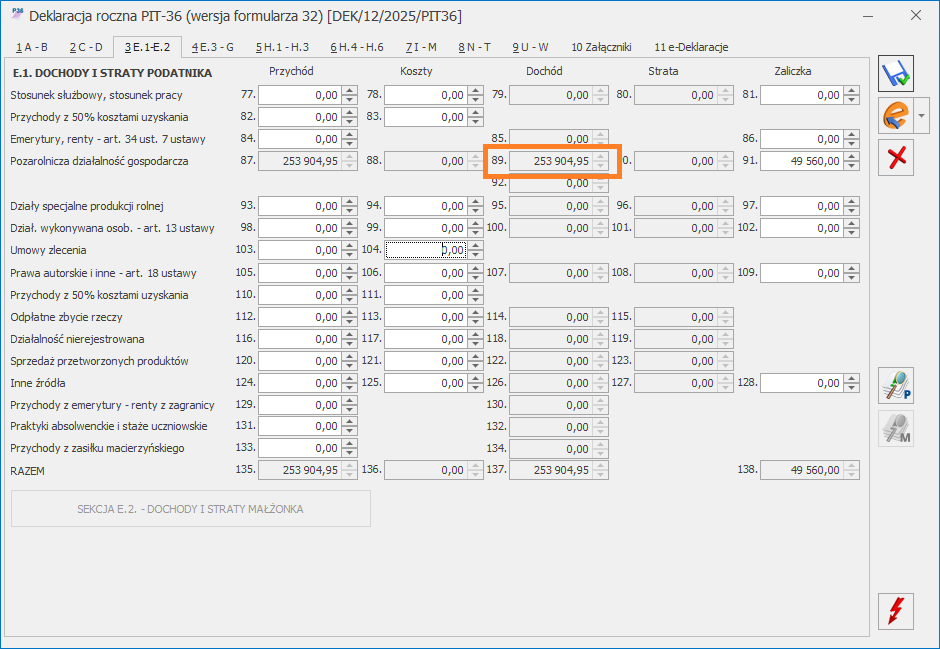940x649 pixels.
Task: Click the save declaration floppy disk icon
Action: click(896, 73)
